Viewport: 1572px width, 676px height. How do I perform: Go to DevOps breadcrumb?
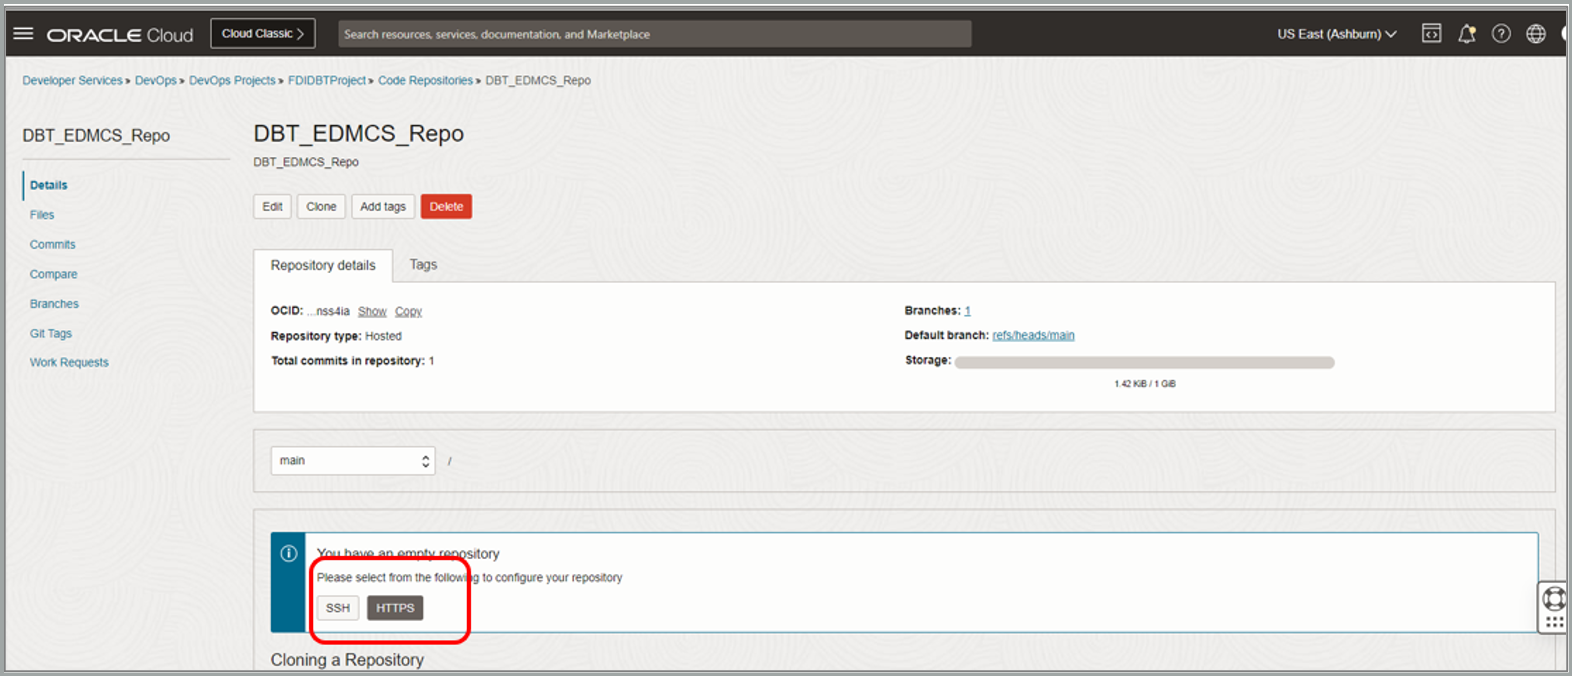tap(155, 81)
